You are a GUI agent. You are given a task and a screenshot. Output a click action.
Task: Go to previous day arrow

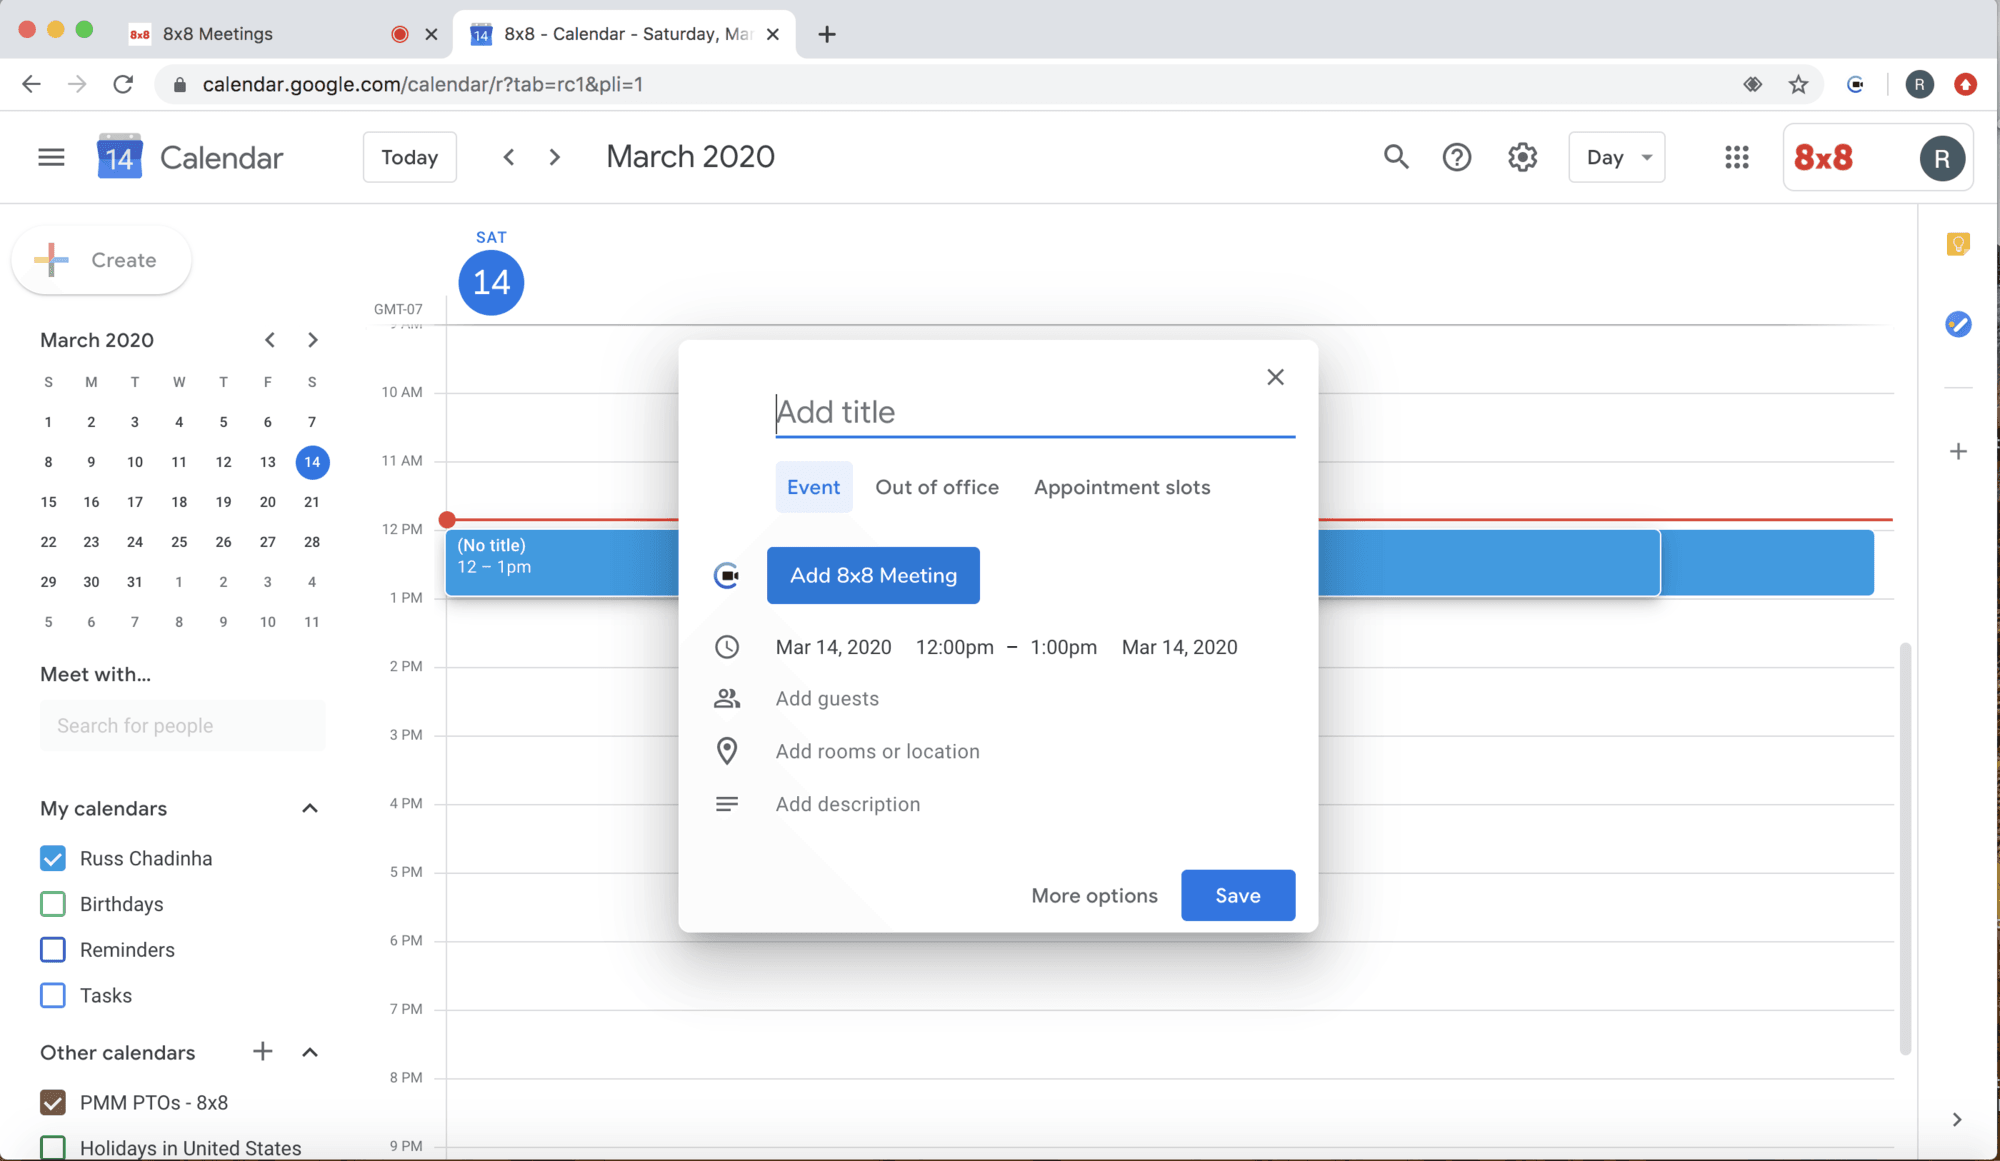[x=509, y=157]
